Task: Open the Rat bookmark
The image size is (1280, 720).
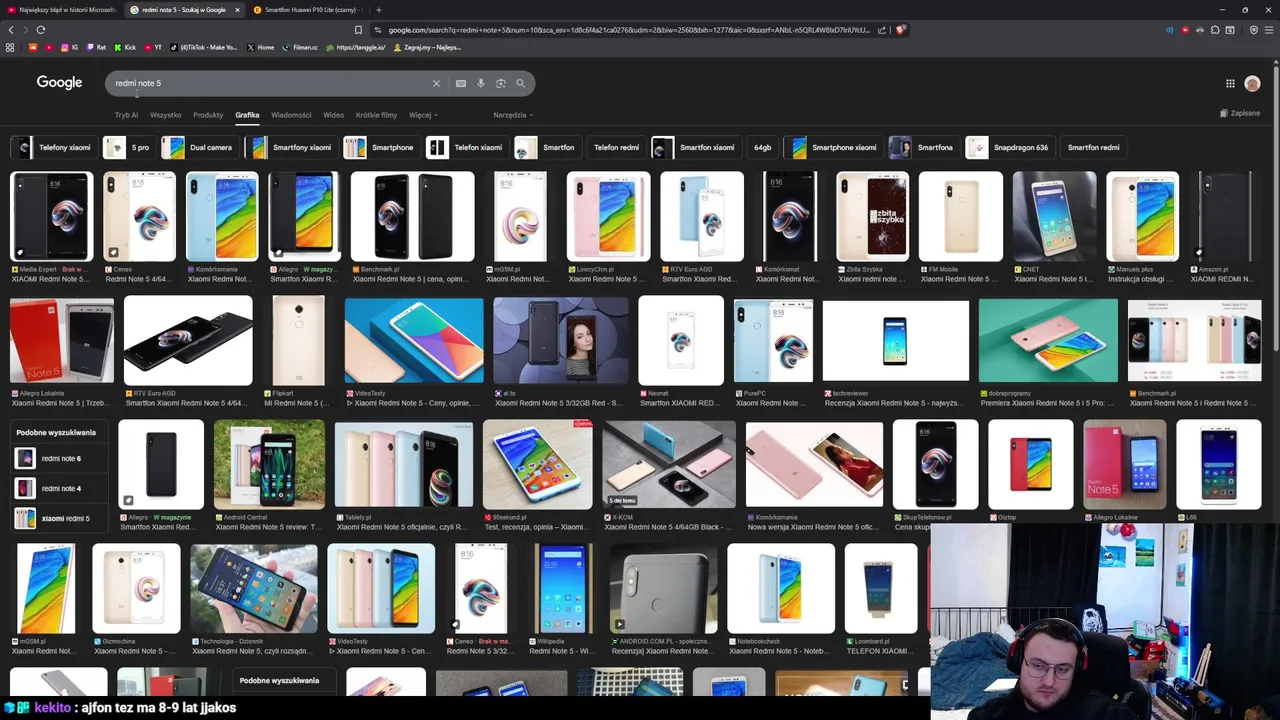Action: (97, 47)
